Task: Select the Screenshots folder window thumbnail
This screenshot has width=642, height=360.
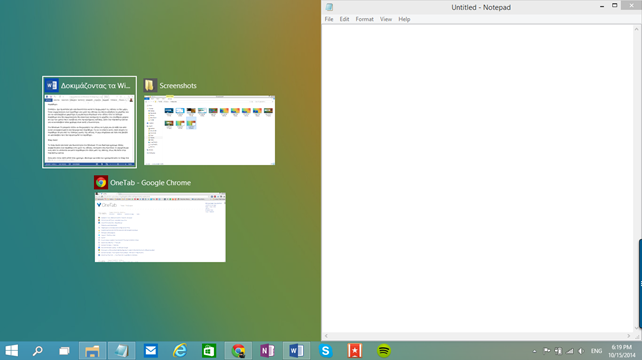Action: point(209,130)
